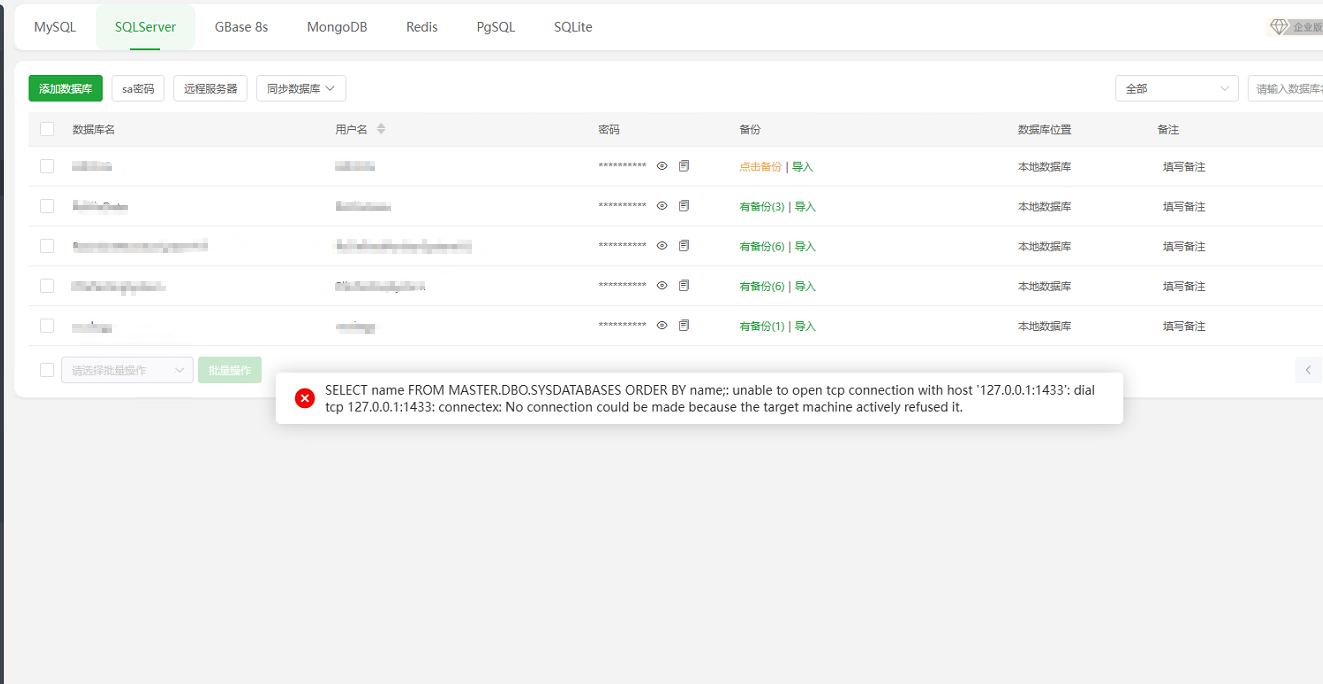Viewport: 1323px width, 684px height.
Task: Show password for the first database row
Action: pyautogui.click(x=662, y=166)
